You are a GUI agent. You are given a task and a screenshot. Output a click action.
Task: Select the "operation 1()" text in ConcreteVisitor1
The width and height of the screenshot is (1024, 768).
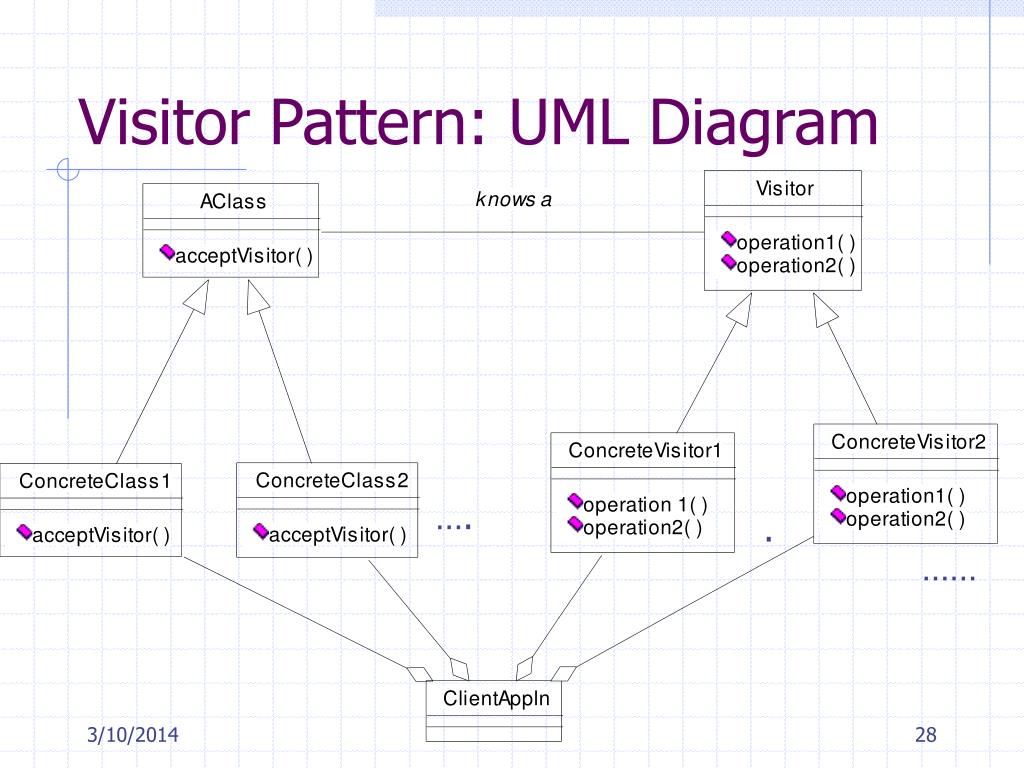coord(645,505)
